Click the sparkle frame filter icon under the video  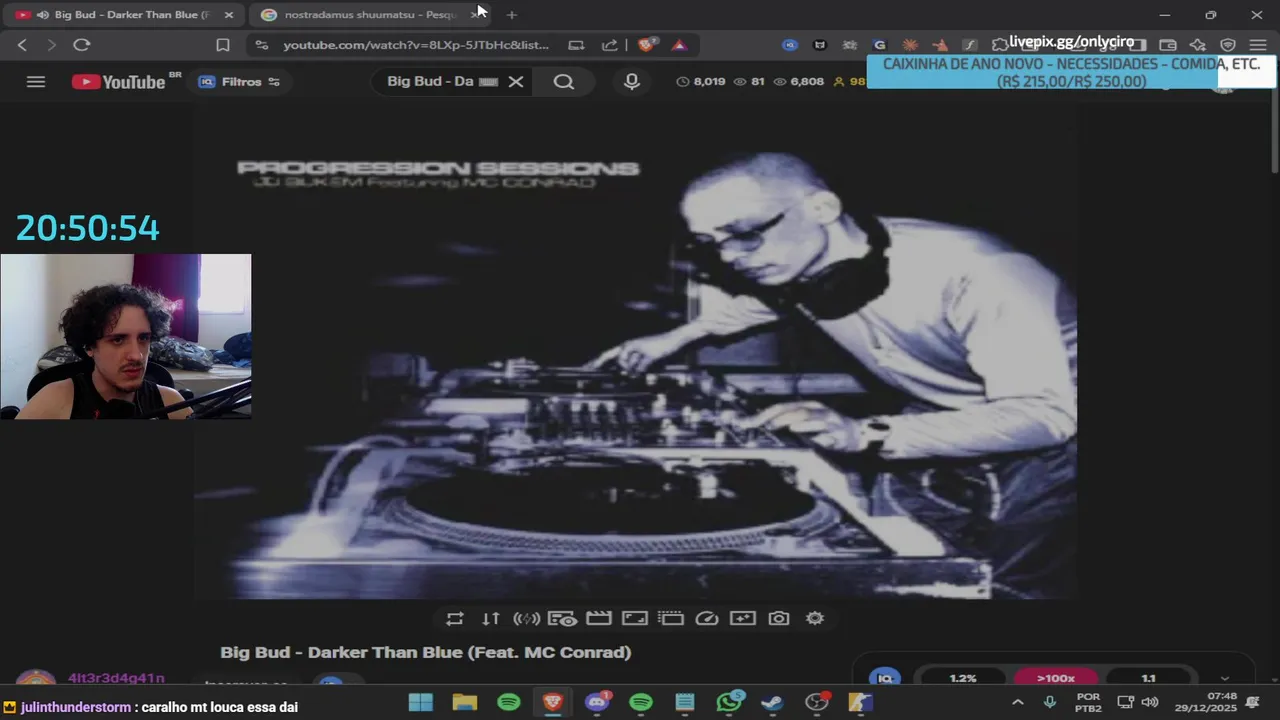click(x=743, y=619)
